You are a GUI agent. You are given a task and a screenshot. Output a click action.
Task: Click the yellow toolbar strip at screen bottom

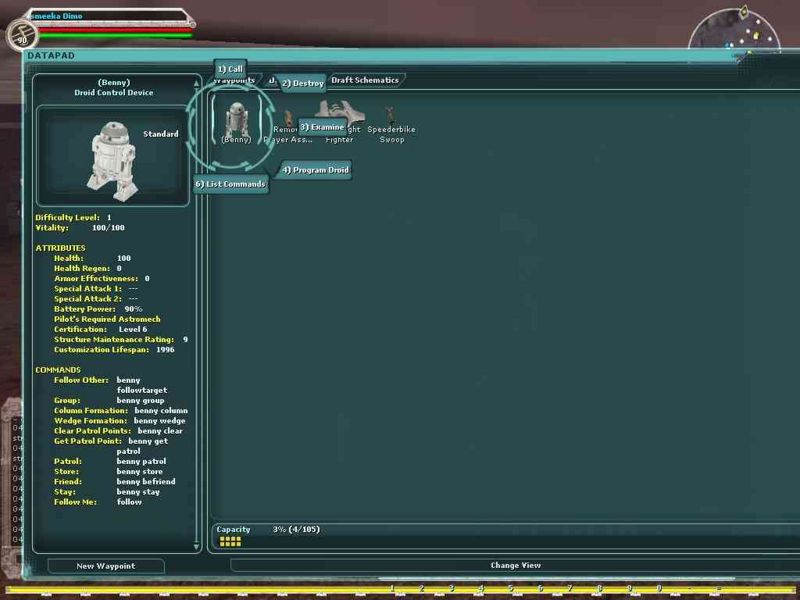[x=400, y=590]
